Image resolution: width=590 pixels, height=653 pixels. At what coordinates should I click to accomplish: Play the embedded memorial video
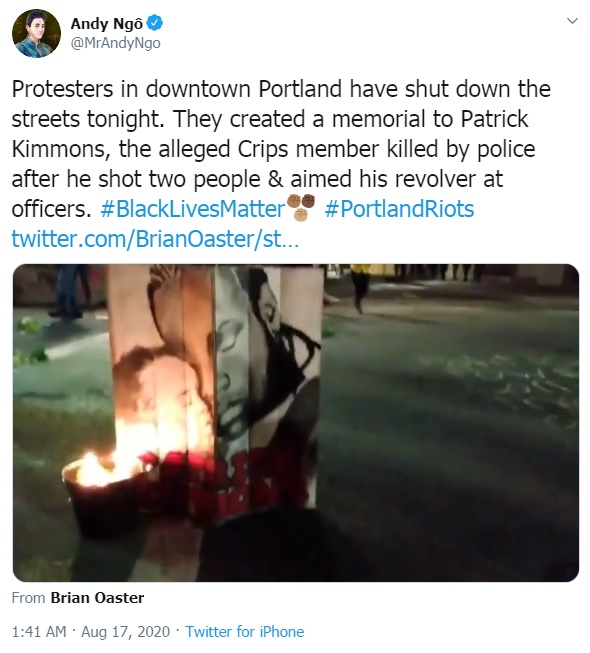[x=296, y=423]
